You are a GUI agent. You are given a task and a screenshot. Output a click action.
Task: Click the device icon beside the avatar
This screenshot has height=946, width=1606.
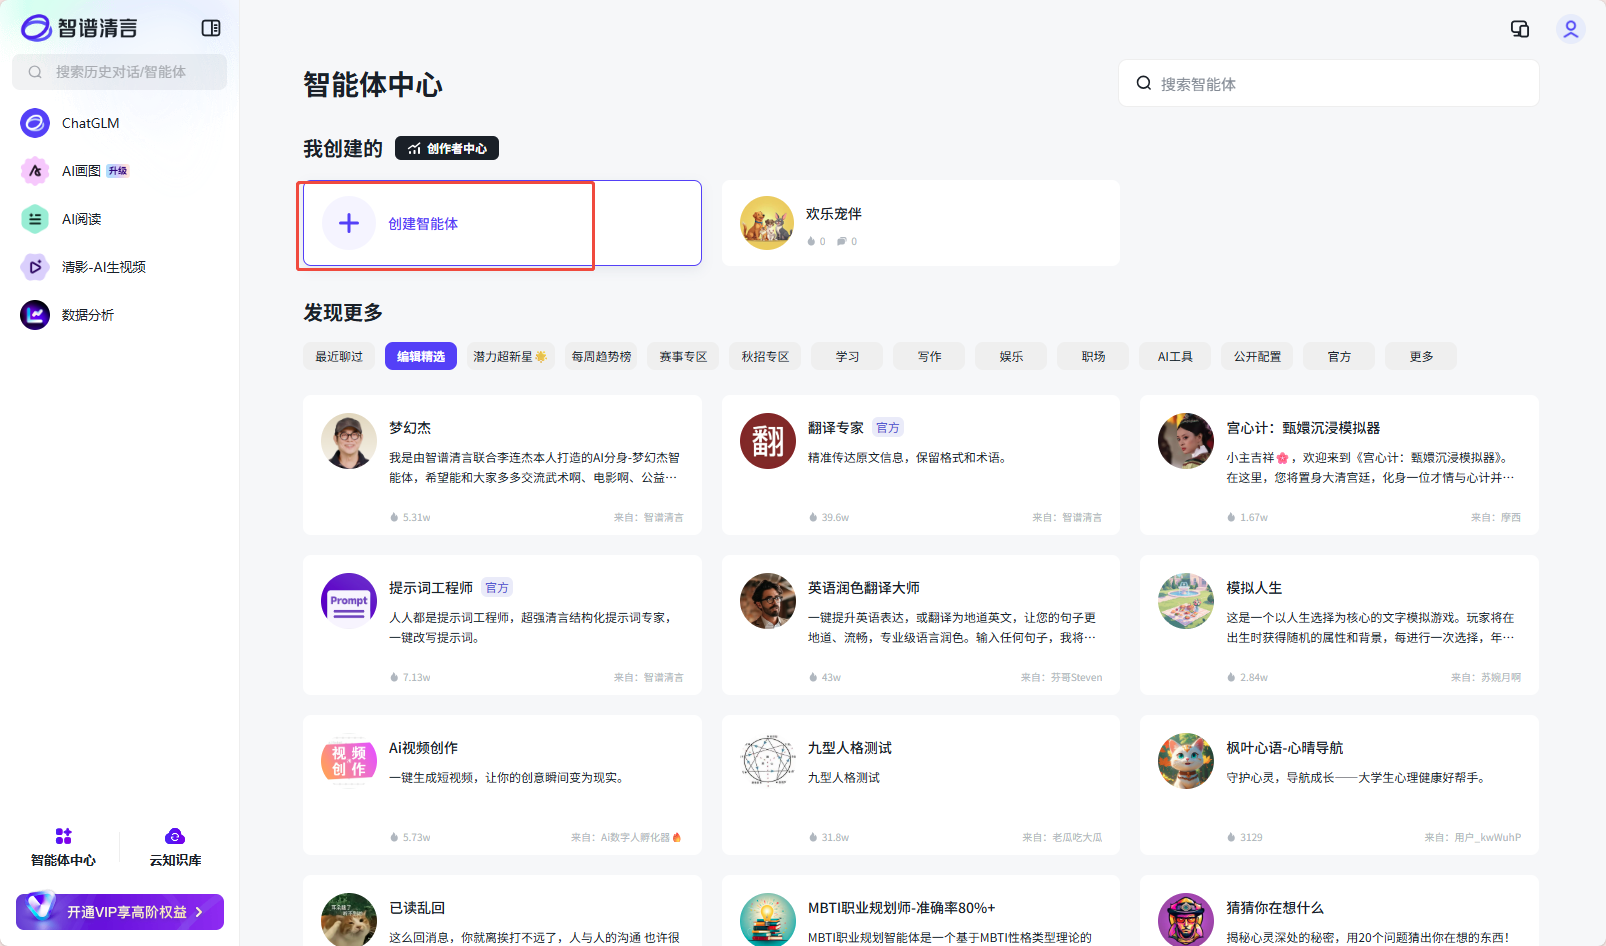click(x=1520, y=29)
